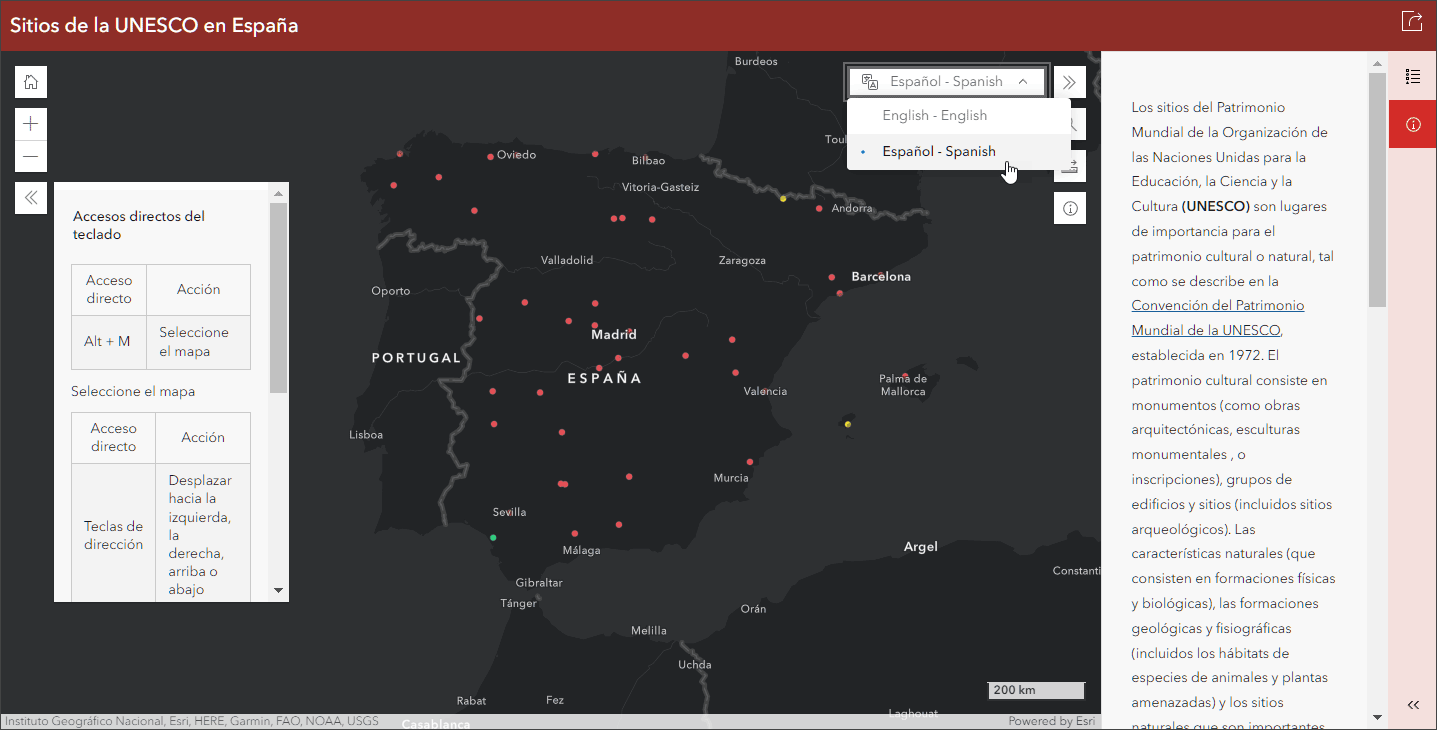
Task: Collapse the side panel using the bottom chevron
Action: tap(1413, 705)
